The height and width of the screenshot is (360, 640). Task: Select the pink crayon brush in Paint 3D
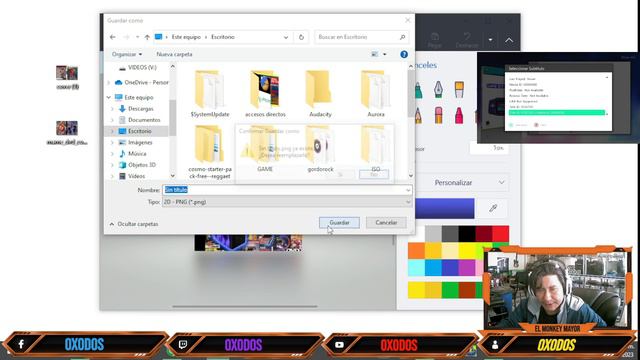[459, 115]
